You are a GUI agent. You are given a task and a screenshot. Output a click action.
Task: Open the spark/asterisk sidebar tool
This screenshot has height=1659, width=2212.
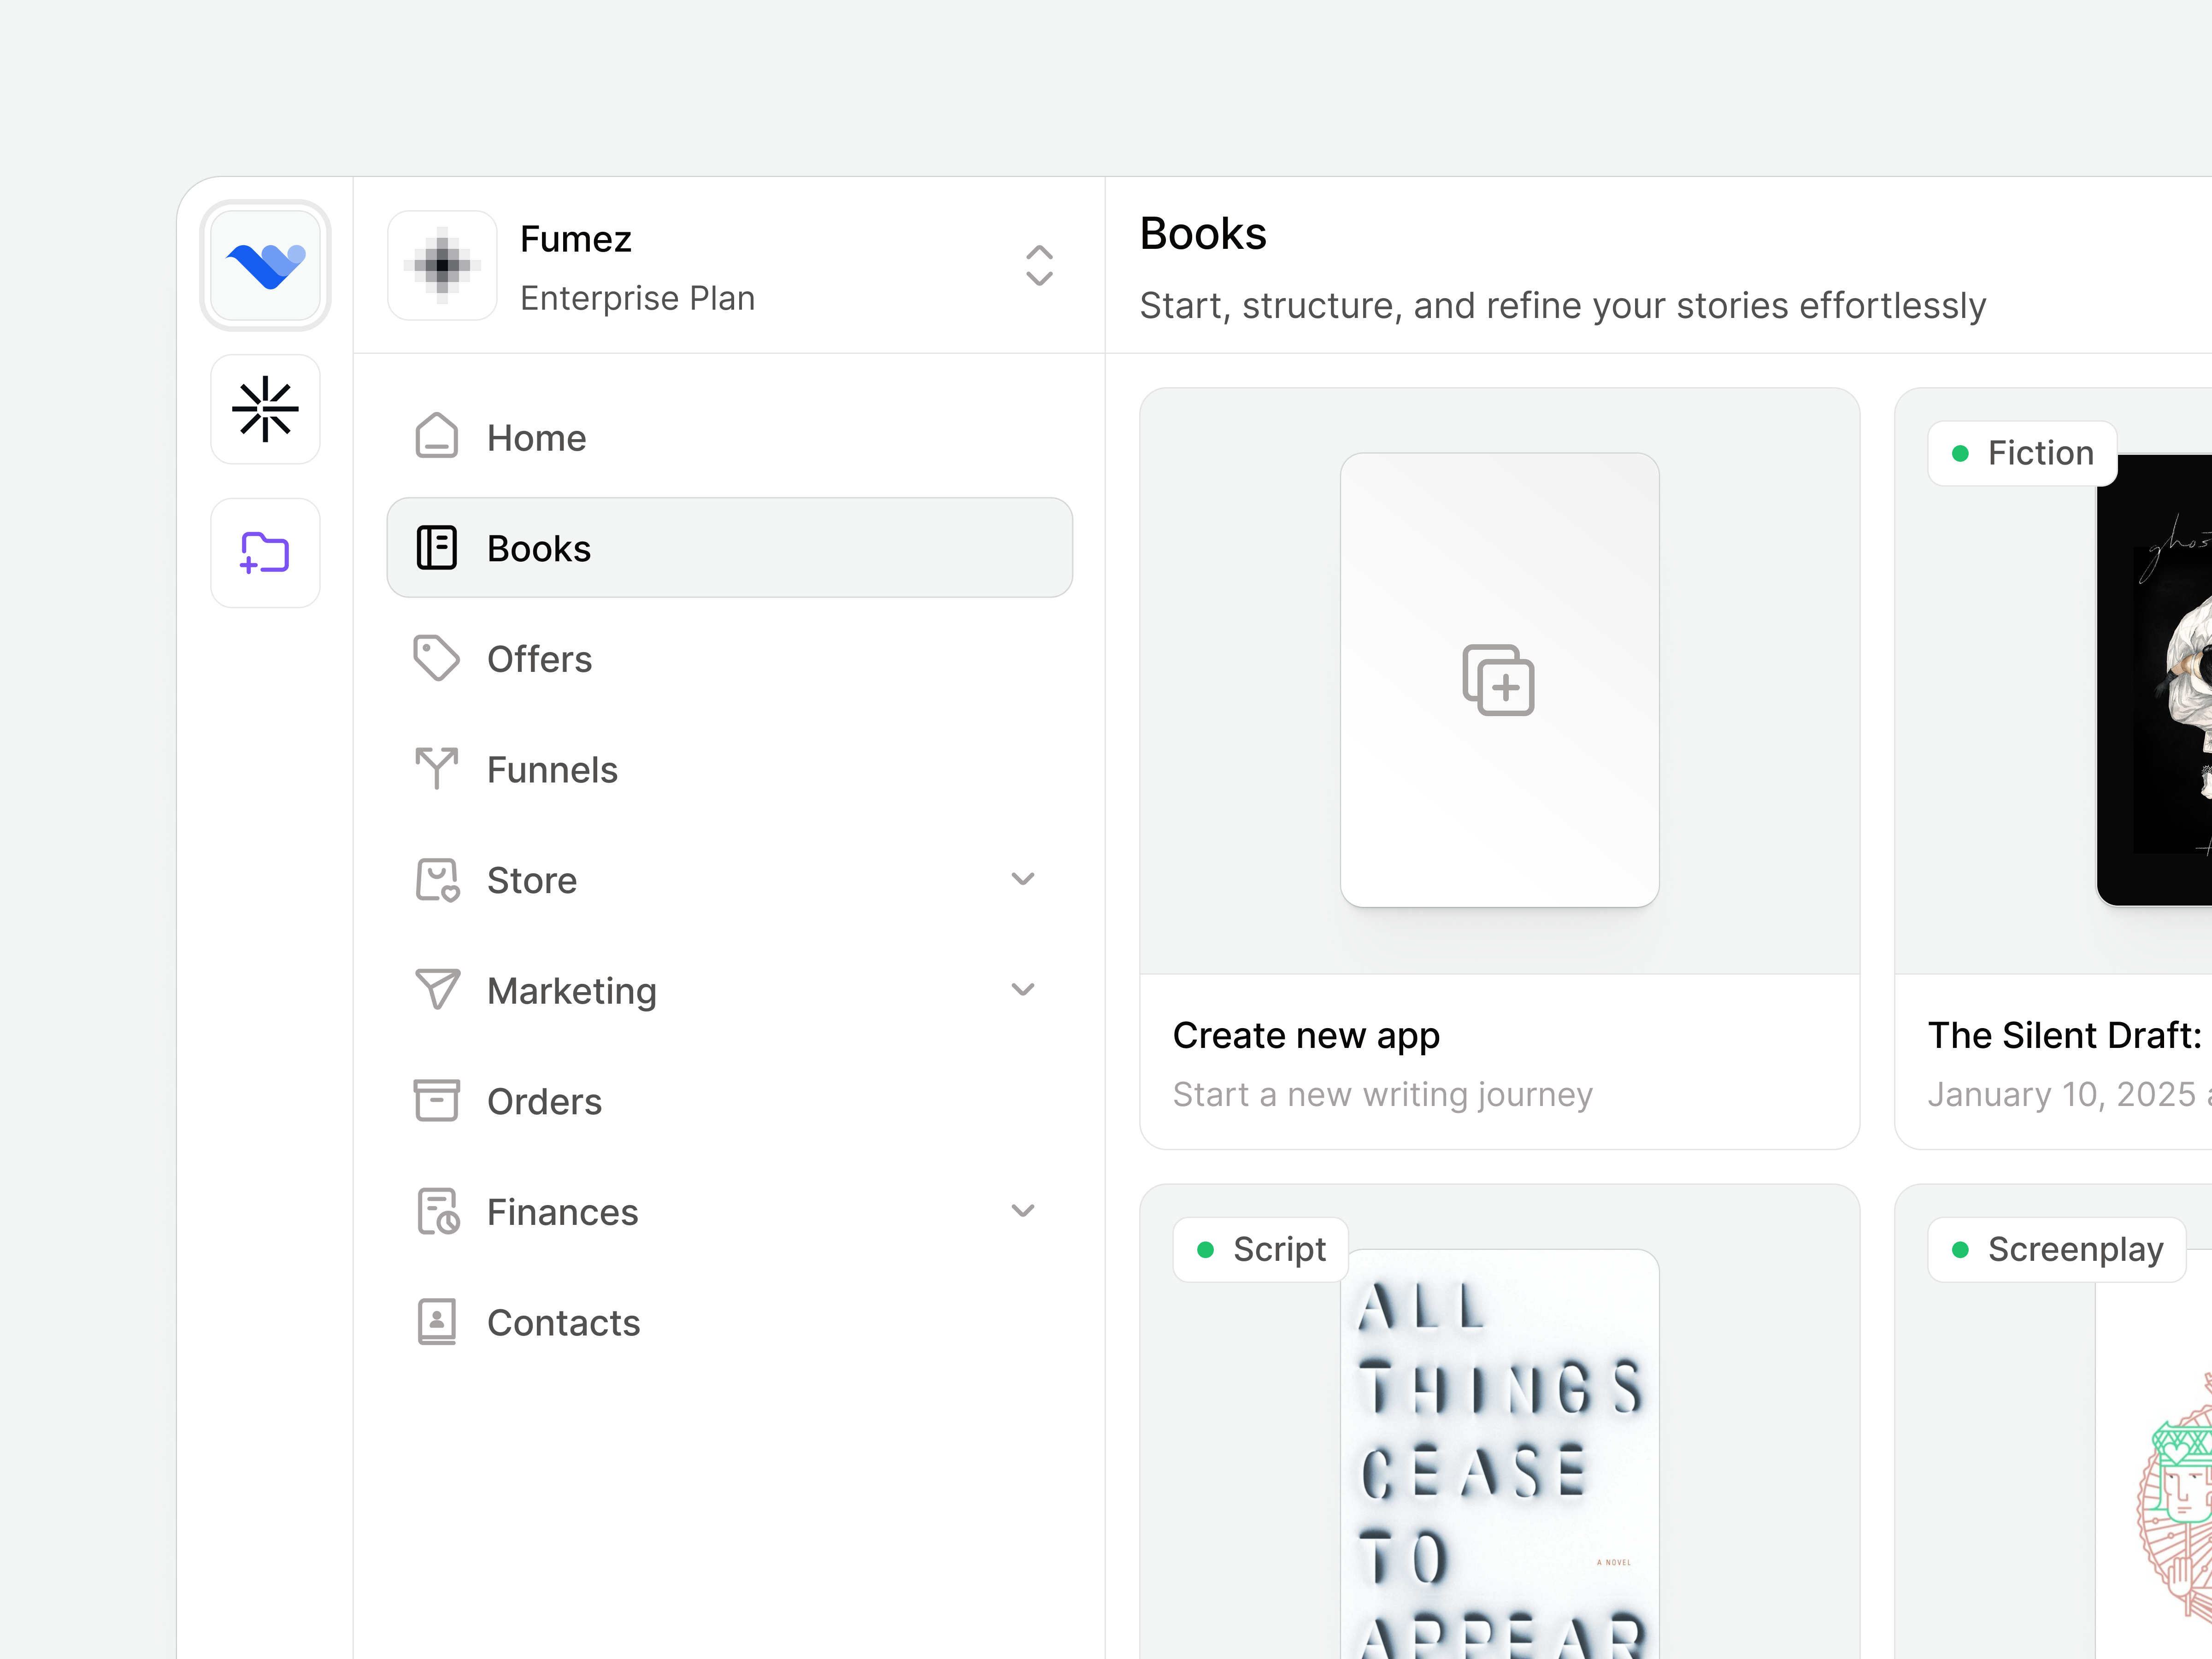[x=265, y=410]
